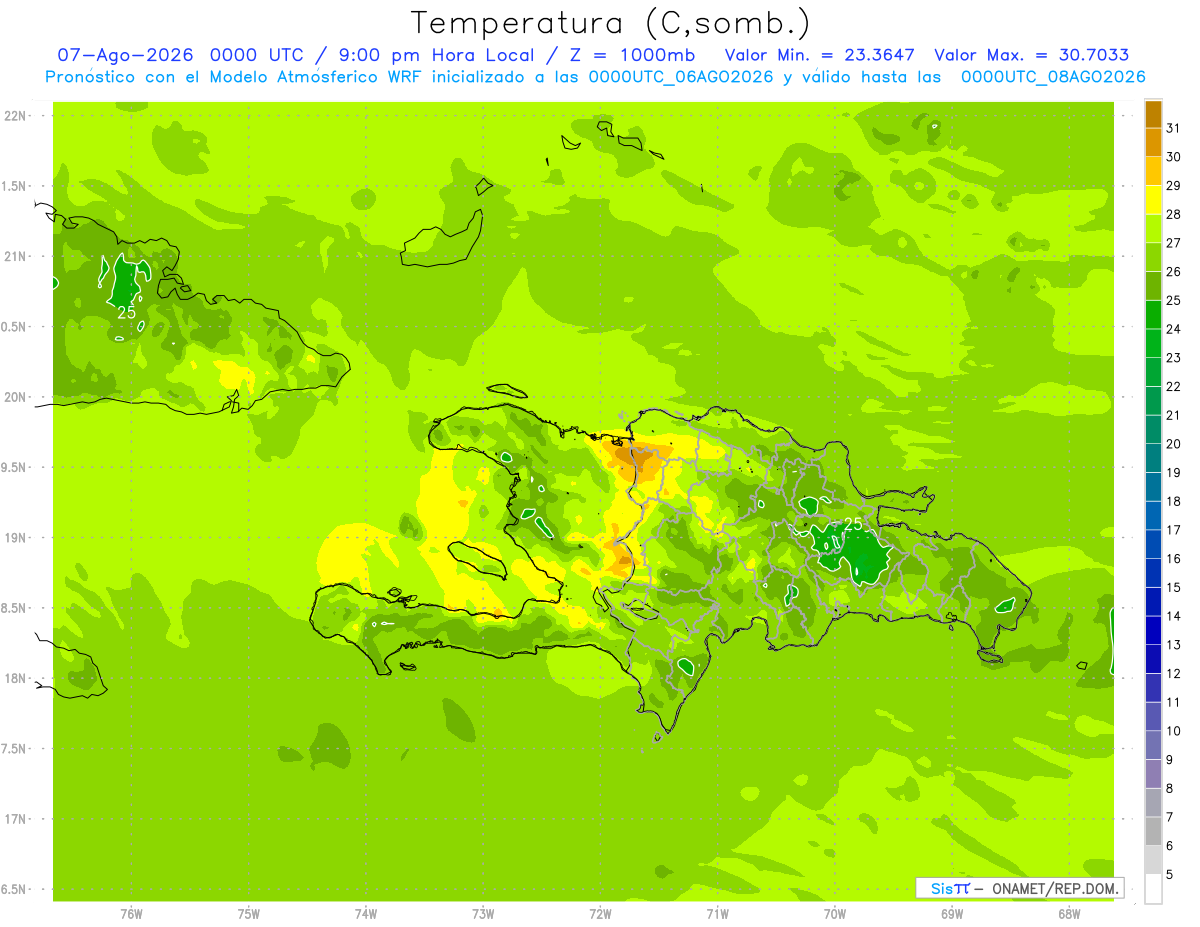
Task: Click the colorbar label "5"
Action: (x=1171, y=875)
